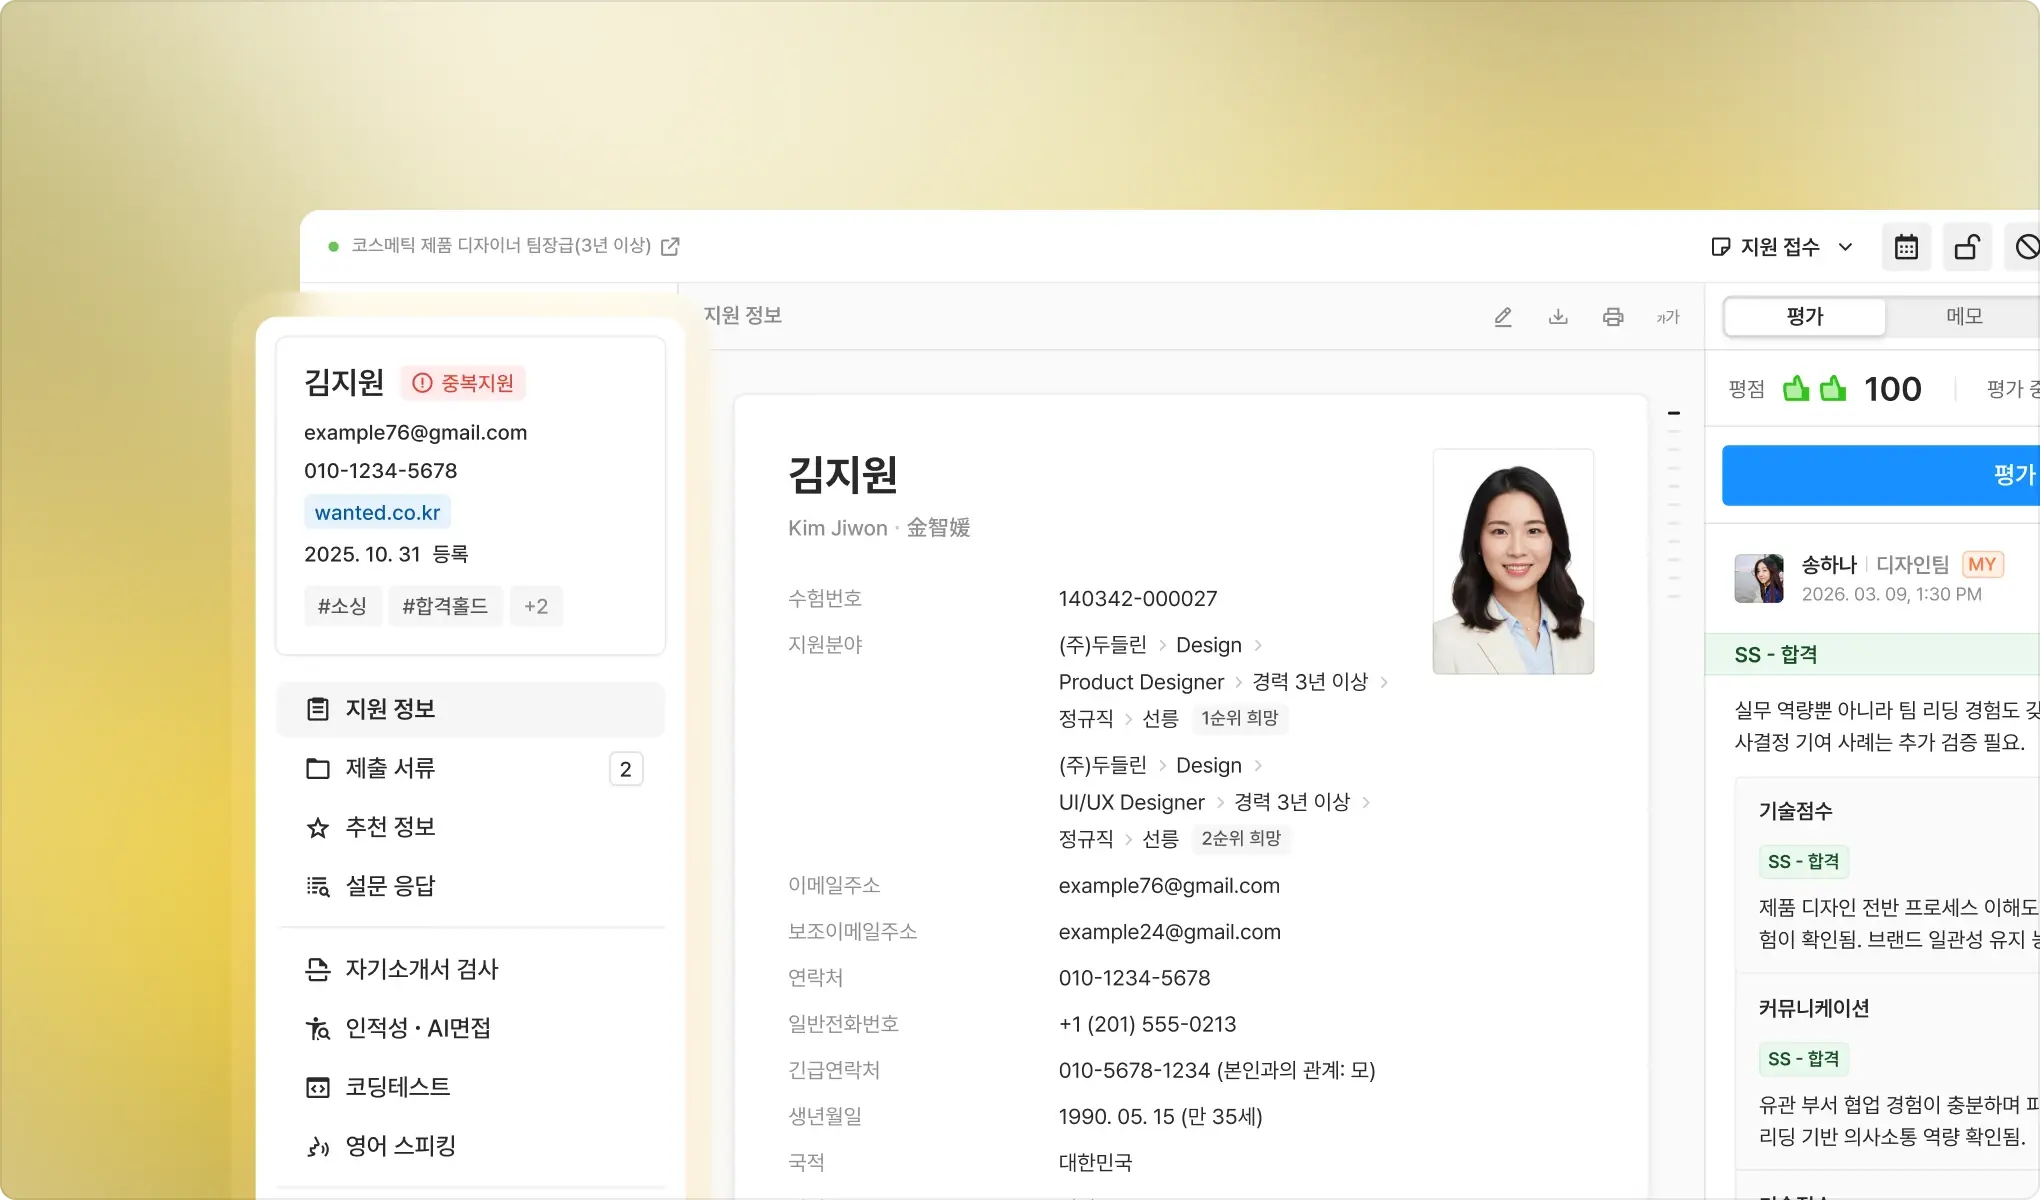Click the edit pencil icon
Viewport: 2040px width, 1200px height.
1503,317
